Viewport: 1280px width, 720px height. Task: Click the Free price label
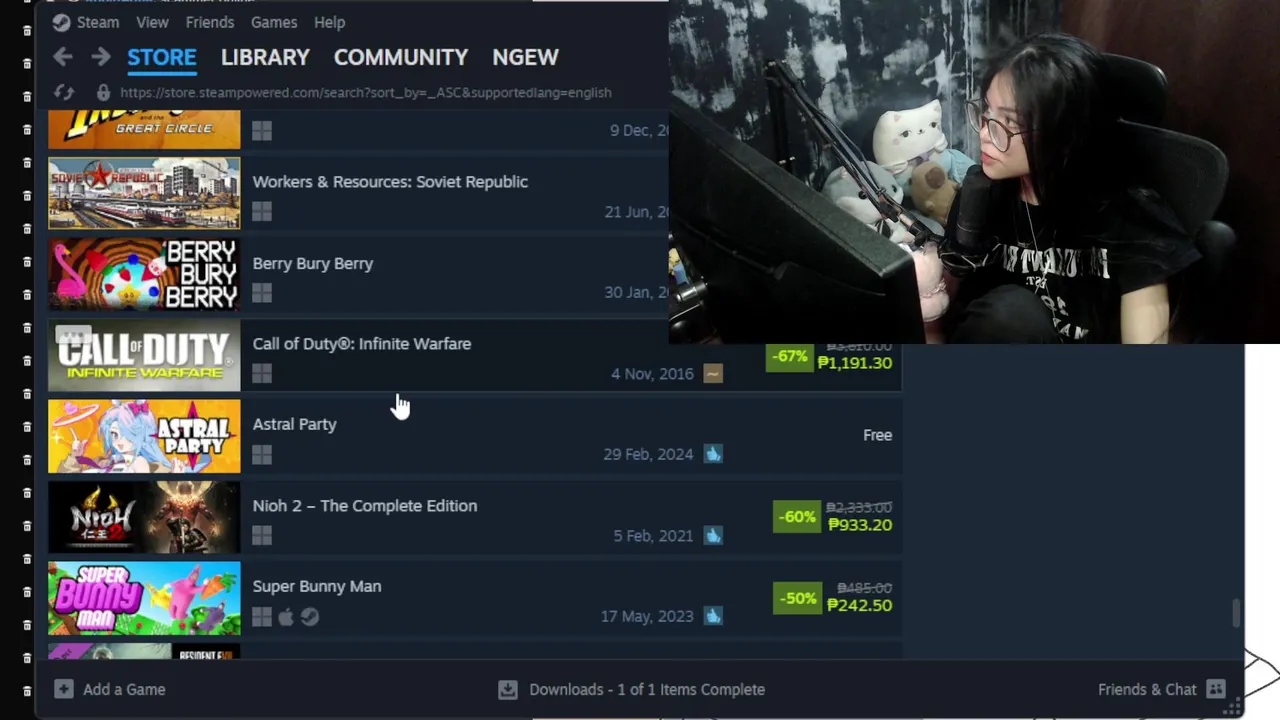[877, 435]
